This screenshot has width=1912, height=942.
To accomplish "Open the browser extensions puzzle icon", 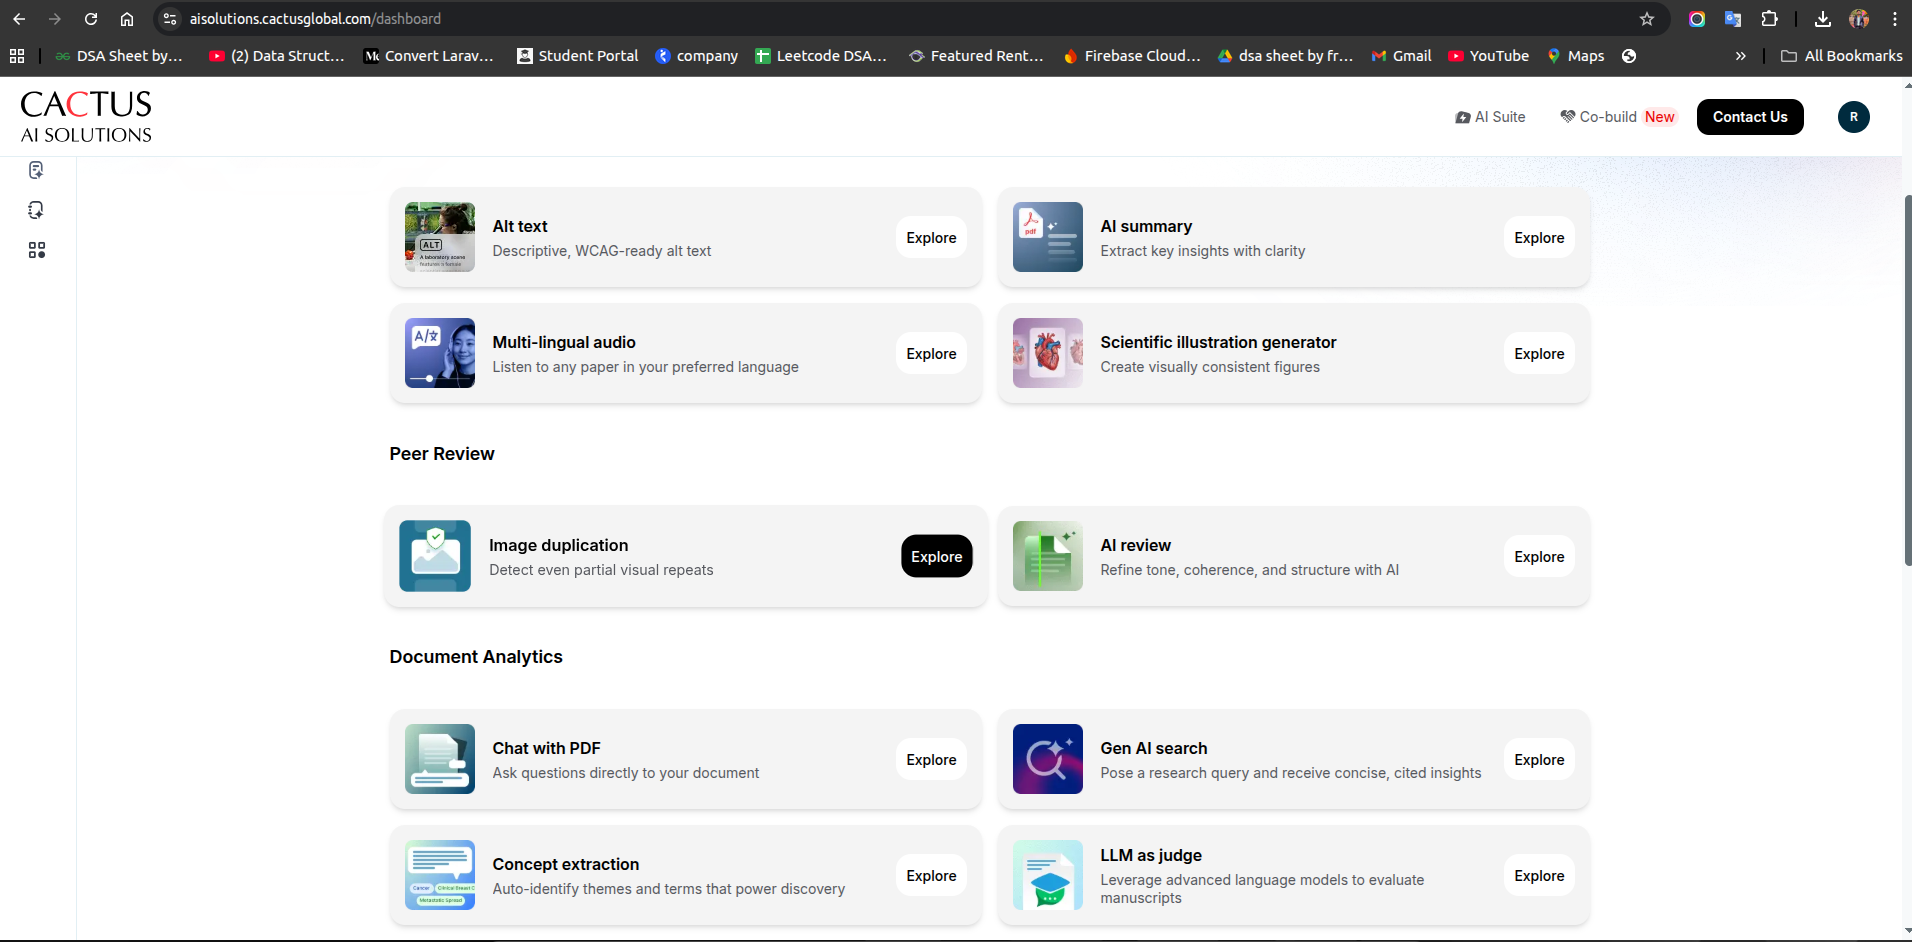I will (x=1769, y=19).
